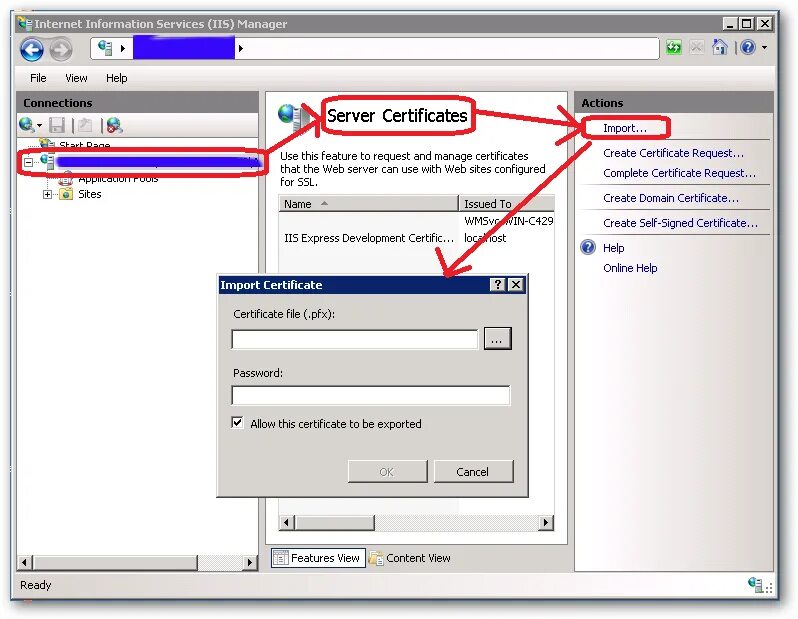This screenshot has height=619, width=798.
Task: Click the Delete Connection icon in Connections
Action: [x=114, y=125]
